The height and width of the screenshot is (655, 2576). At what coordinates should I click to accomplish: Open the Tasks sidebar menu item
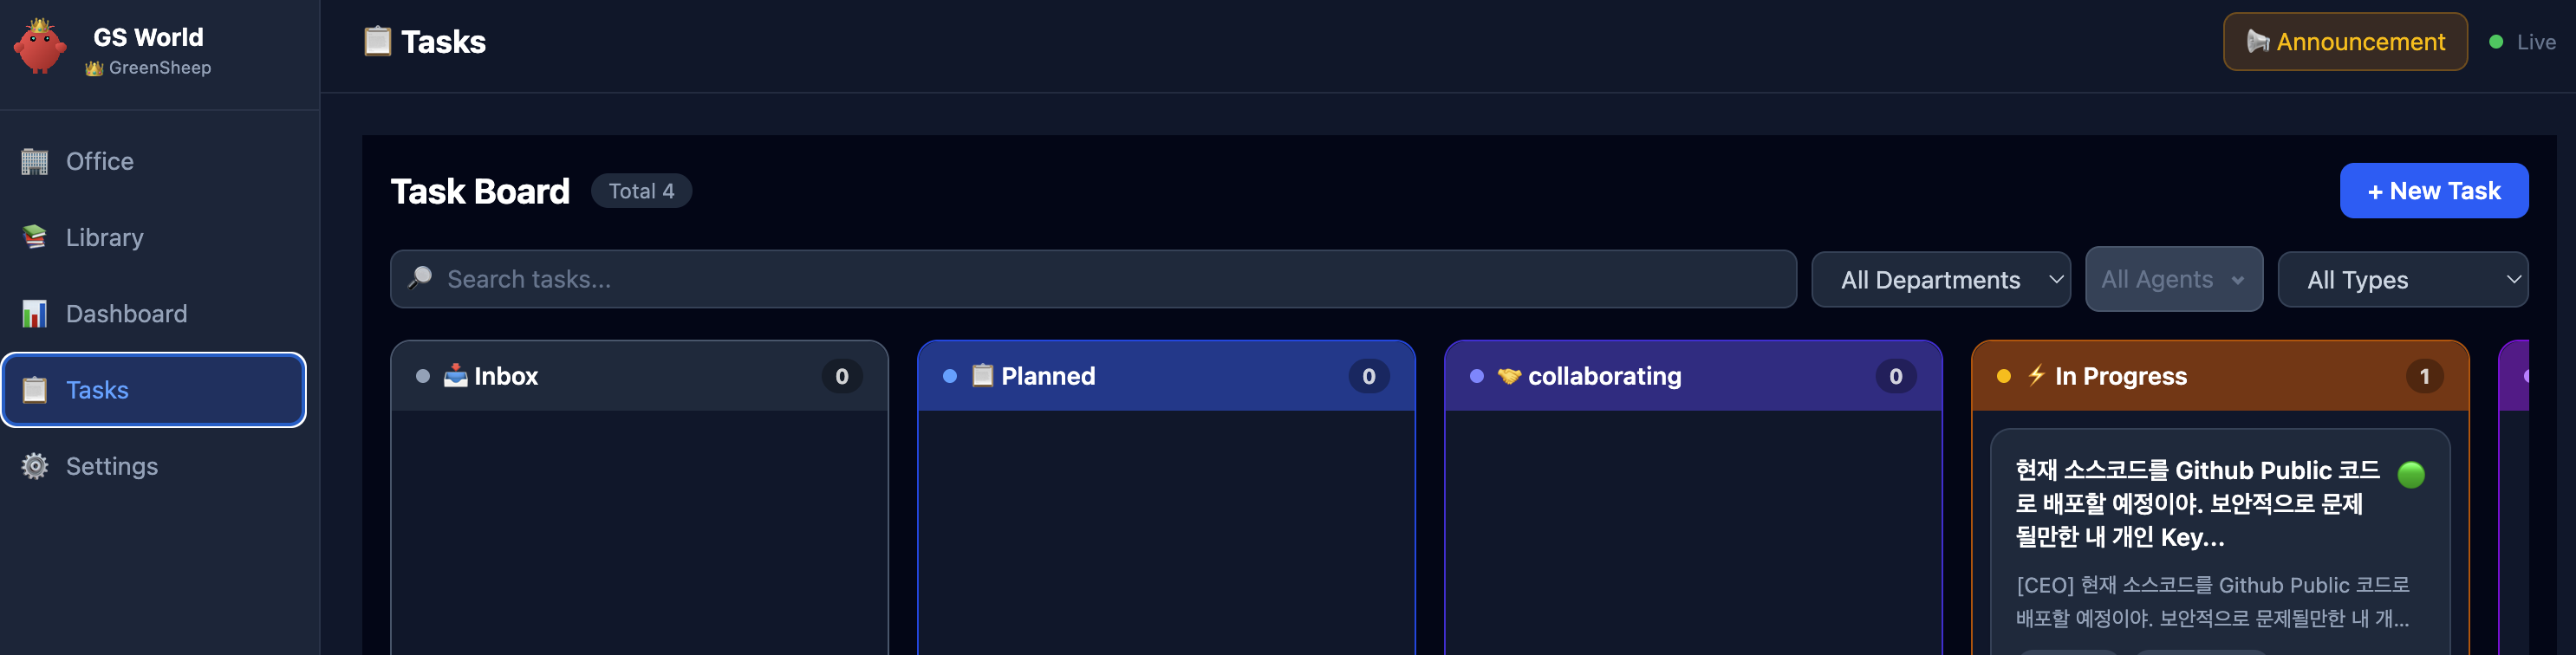154,390
